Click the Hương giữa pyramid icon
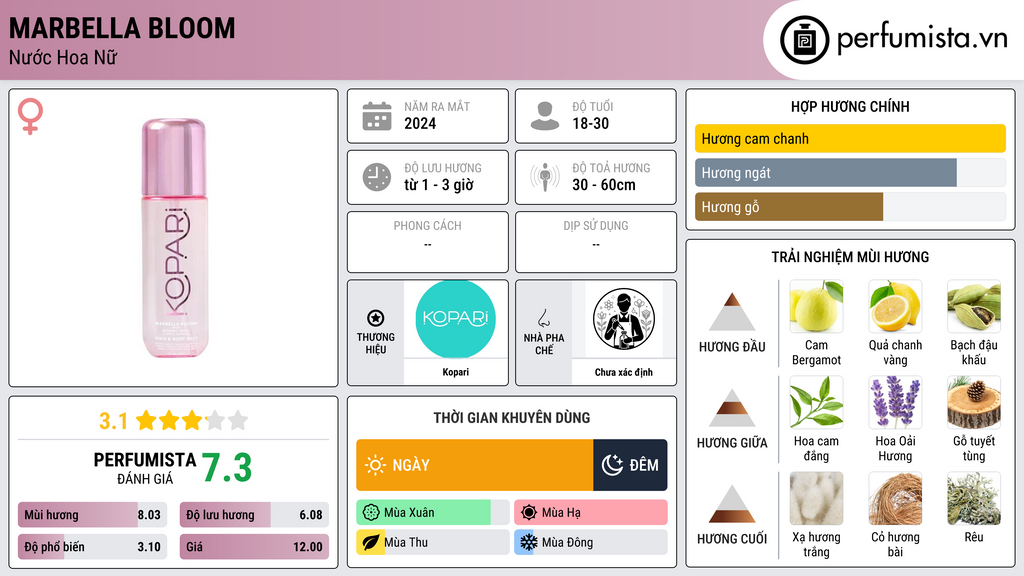This screenshot has height=576, width=1024. point(732,408)
